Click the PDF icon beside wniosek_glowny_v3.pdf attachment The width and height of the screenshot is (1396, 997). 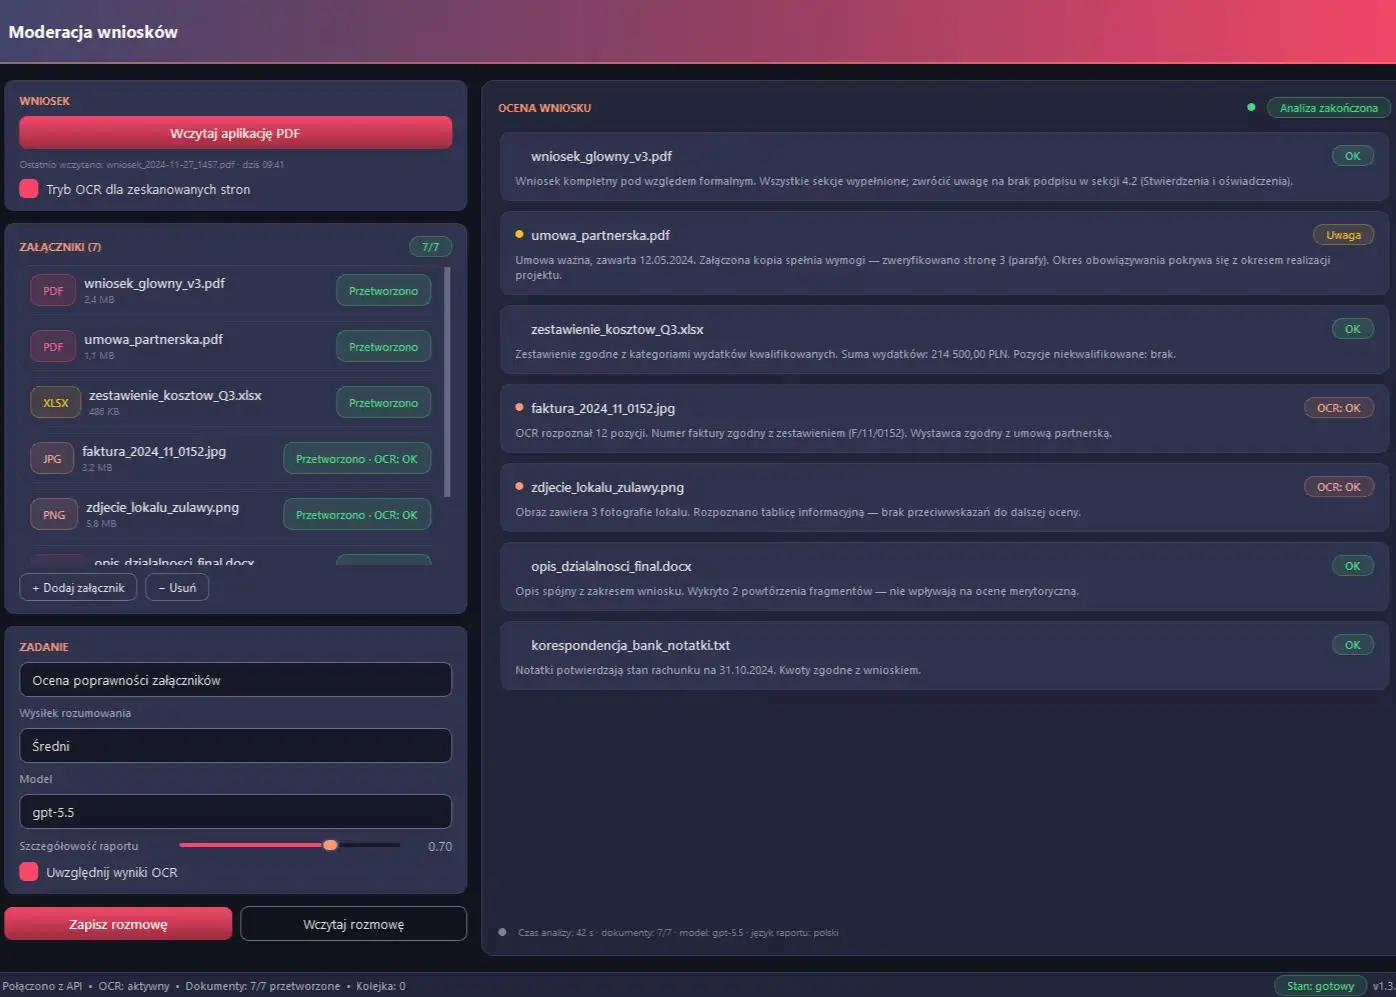(x=53, y=291)
